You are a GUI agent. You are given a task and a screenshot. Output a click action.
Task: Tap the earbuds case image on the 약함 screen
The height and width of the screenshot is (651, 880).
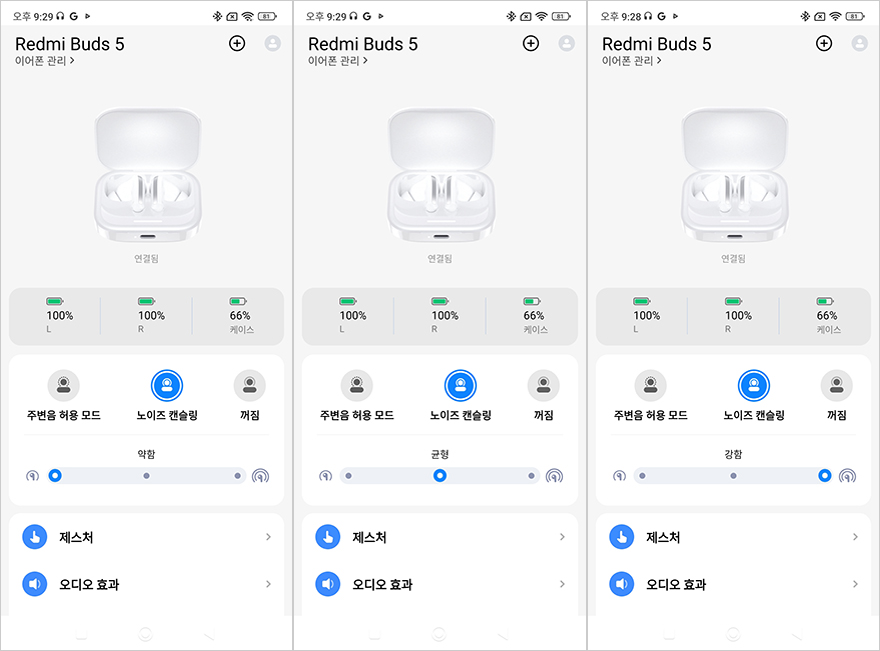tap(148, 175)
